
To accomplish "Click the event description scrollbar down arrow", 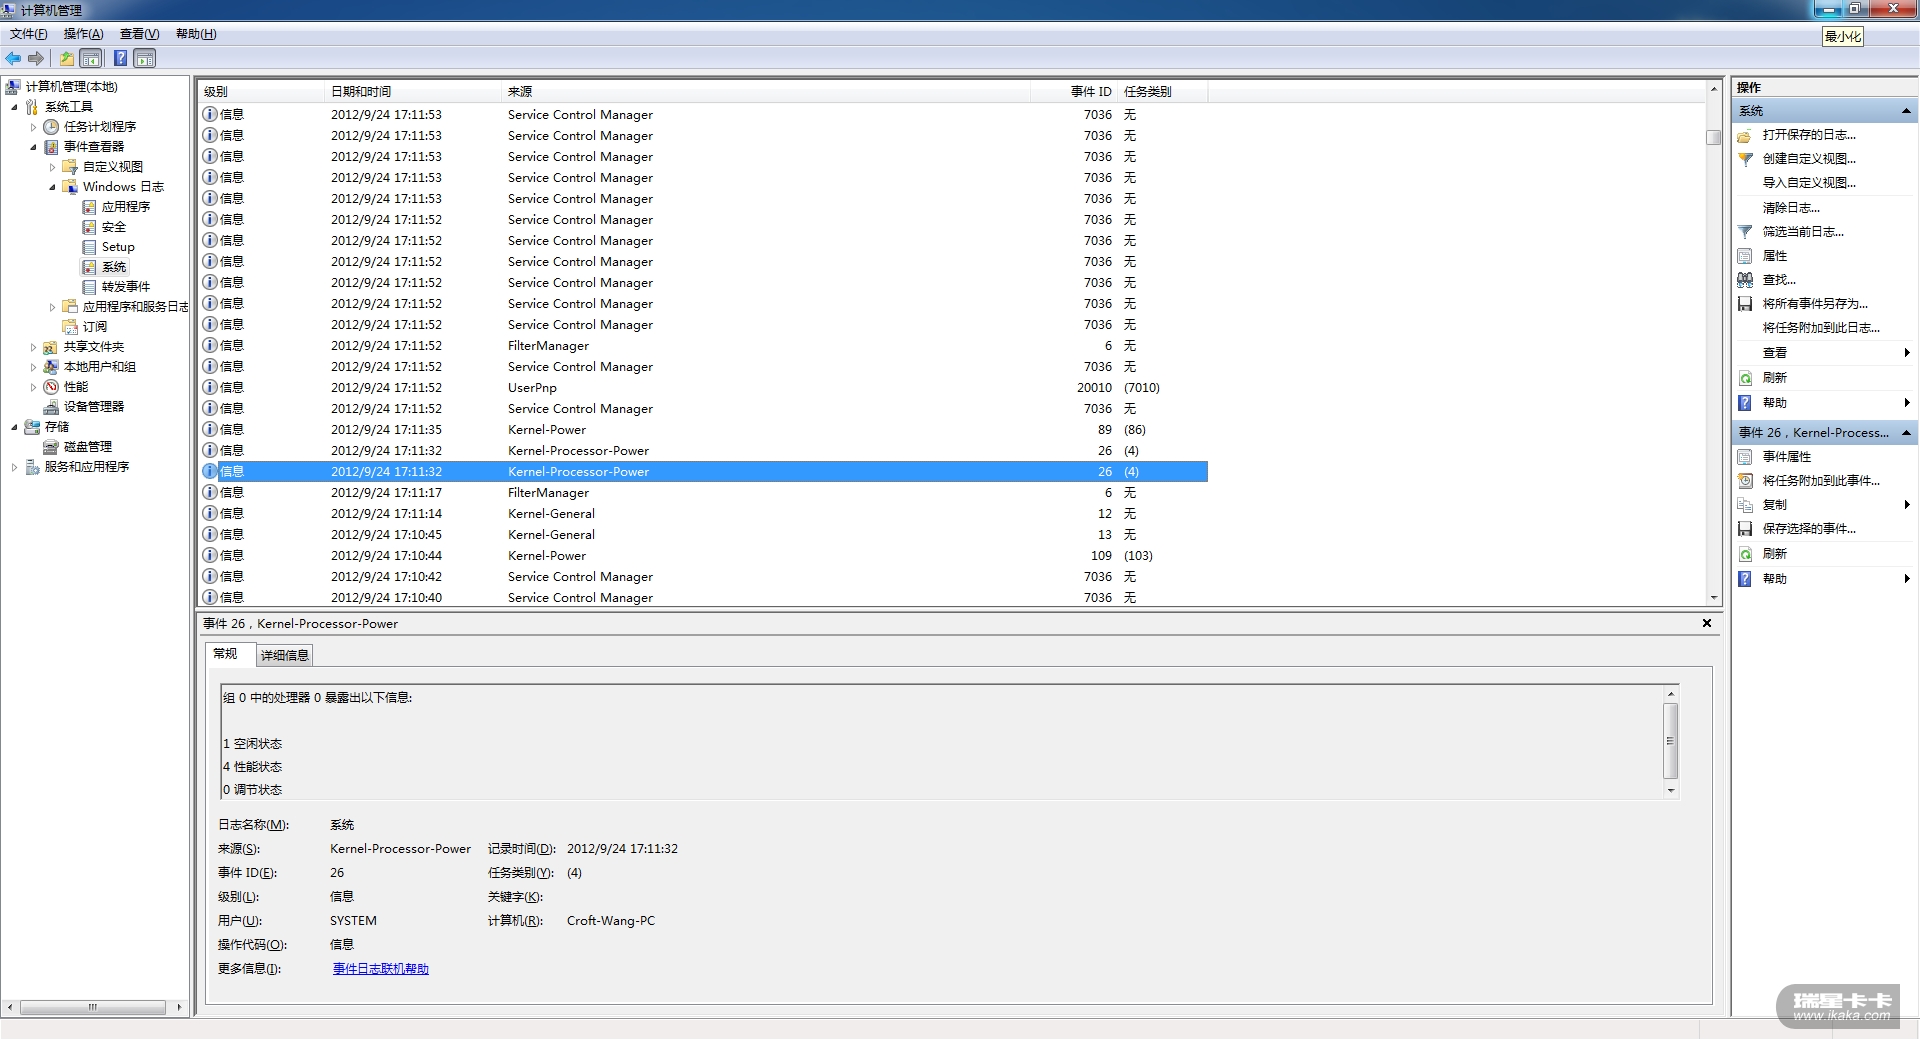I will tap(1670, 791).
